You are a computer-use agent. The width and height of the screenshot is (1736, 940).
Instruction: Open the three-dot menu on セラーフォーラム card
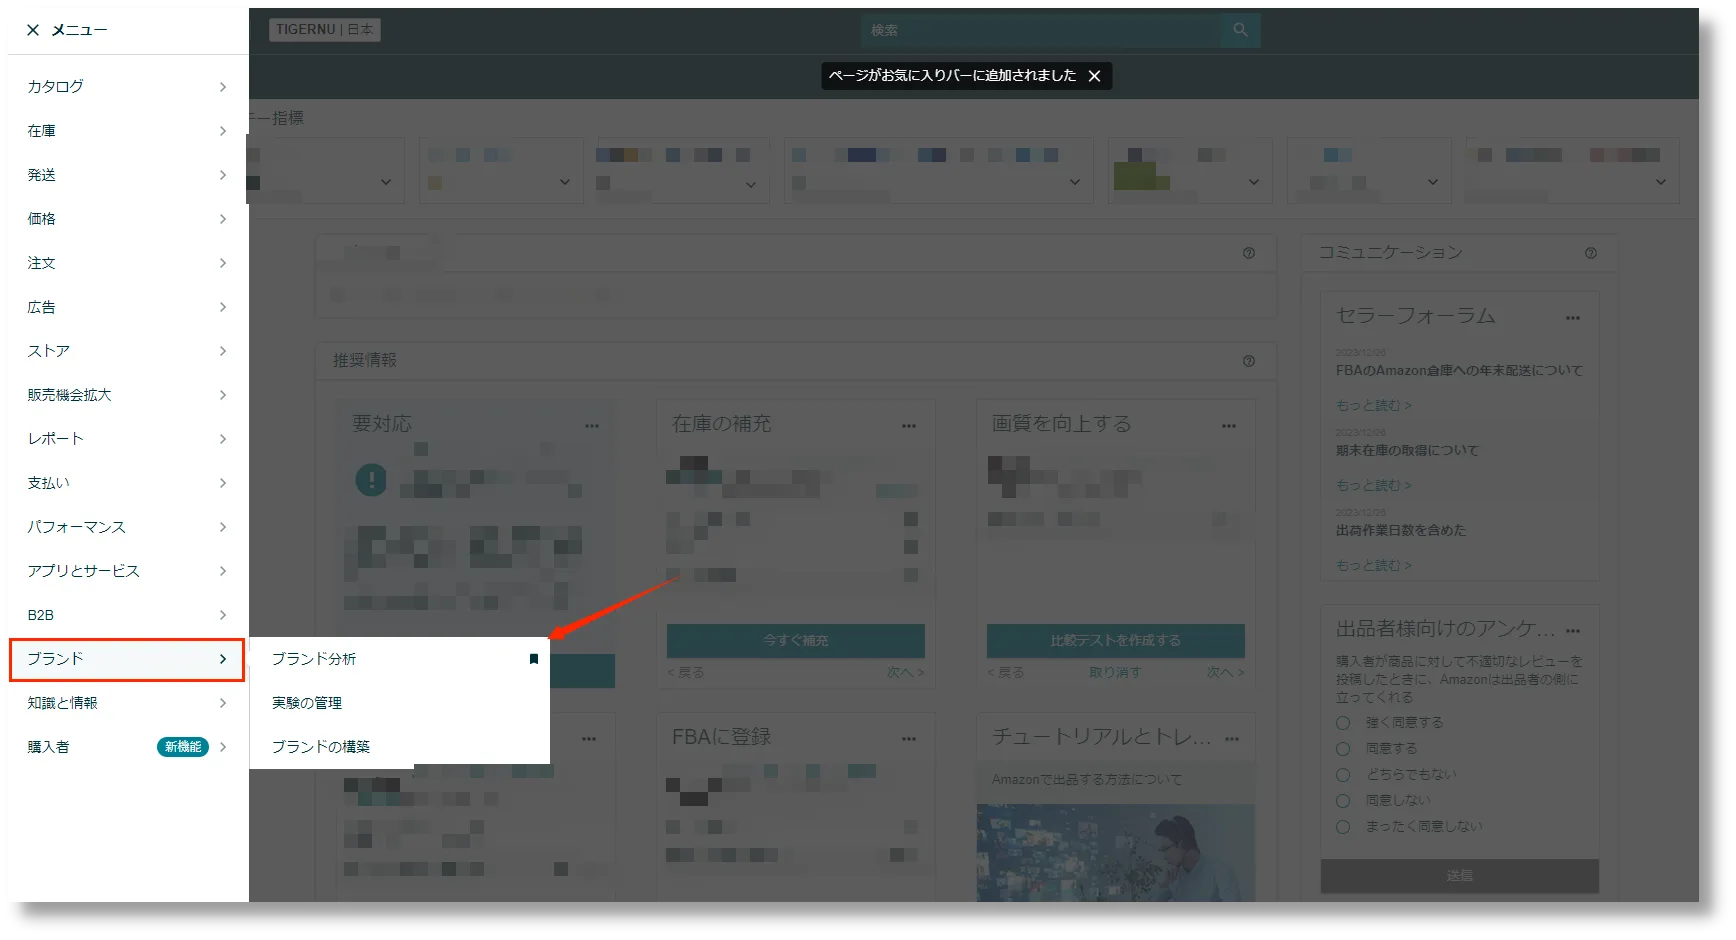[1572, 318]
